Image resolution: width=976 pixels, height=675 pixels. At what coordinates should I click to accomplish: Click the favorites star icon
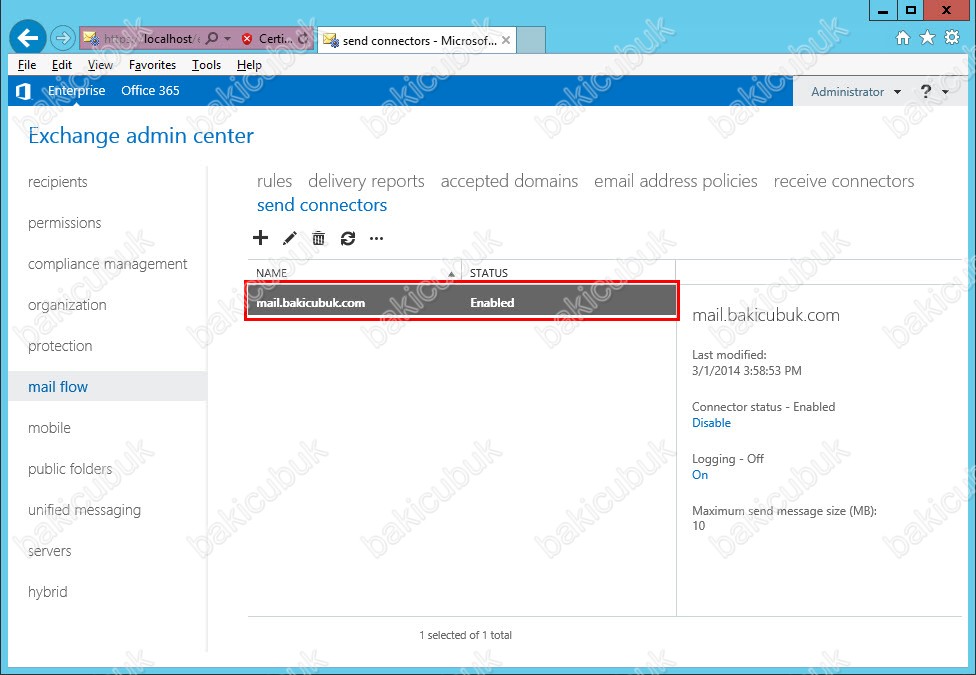point(927,37)
